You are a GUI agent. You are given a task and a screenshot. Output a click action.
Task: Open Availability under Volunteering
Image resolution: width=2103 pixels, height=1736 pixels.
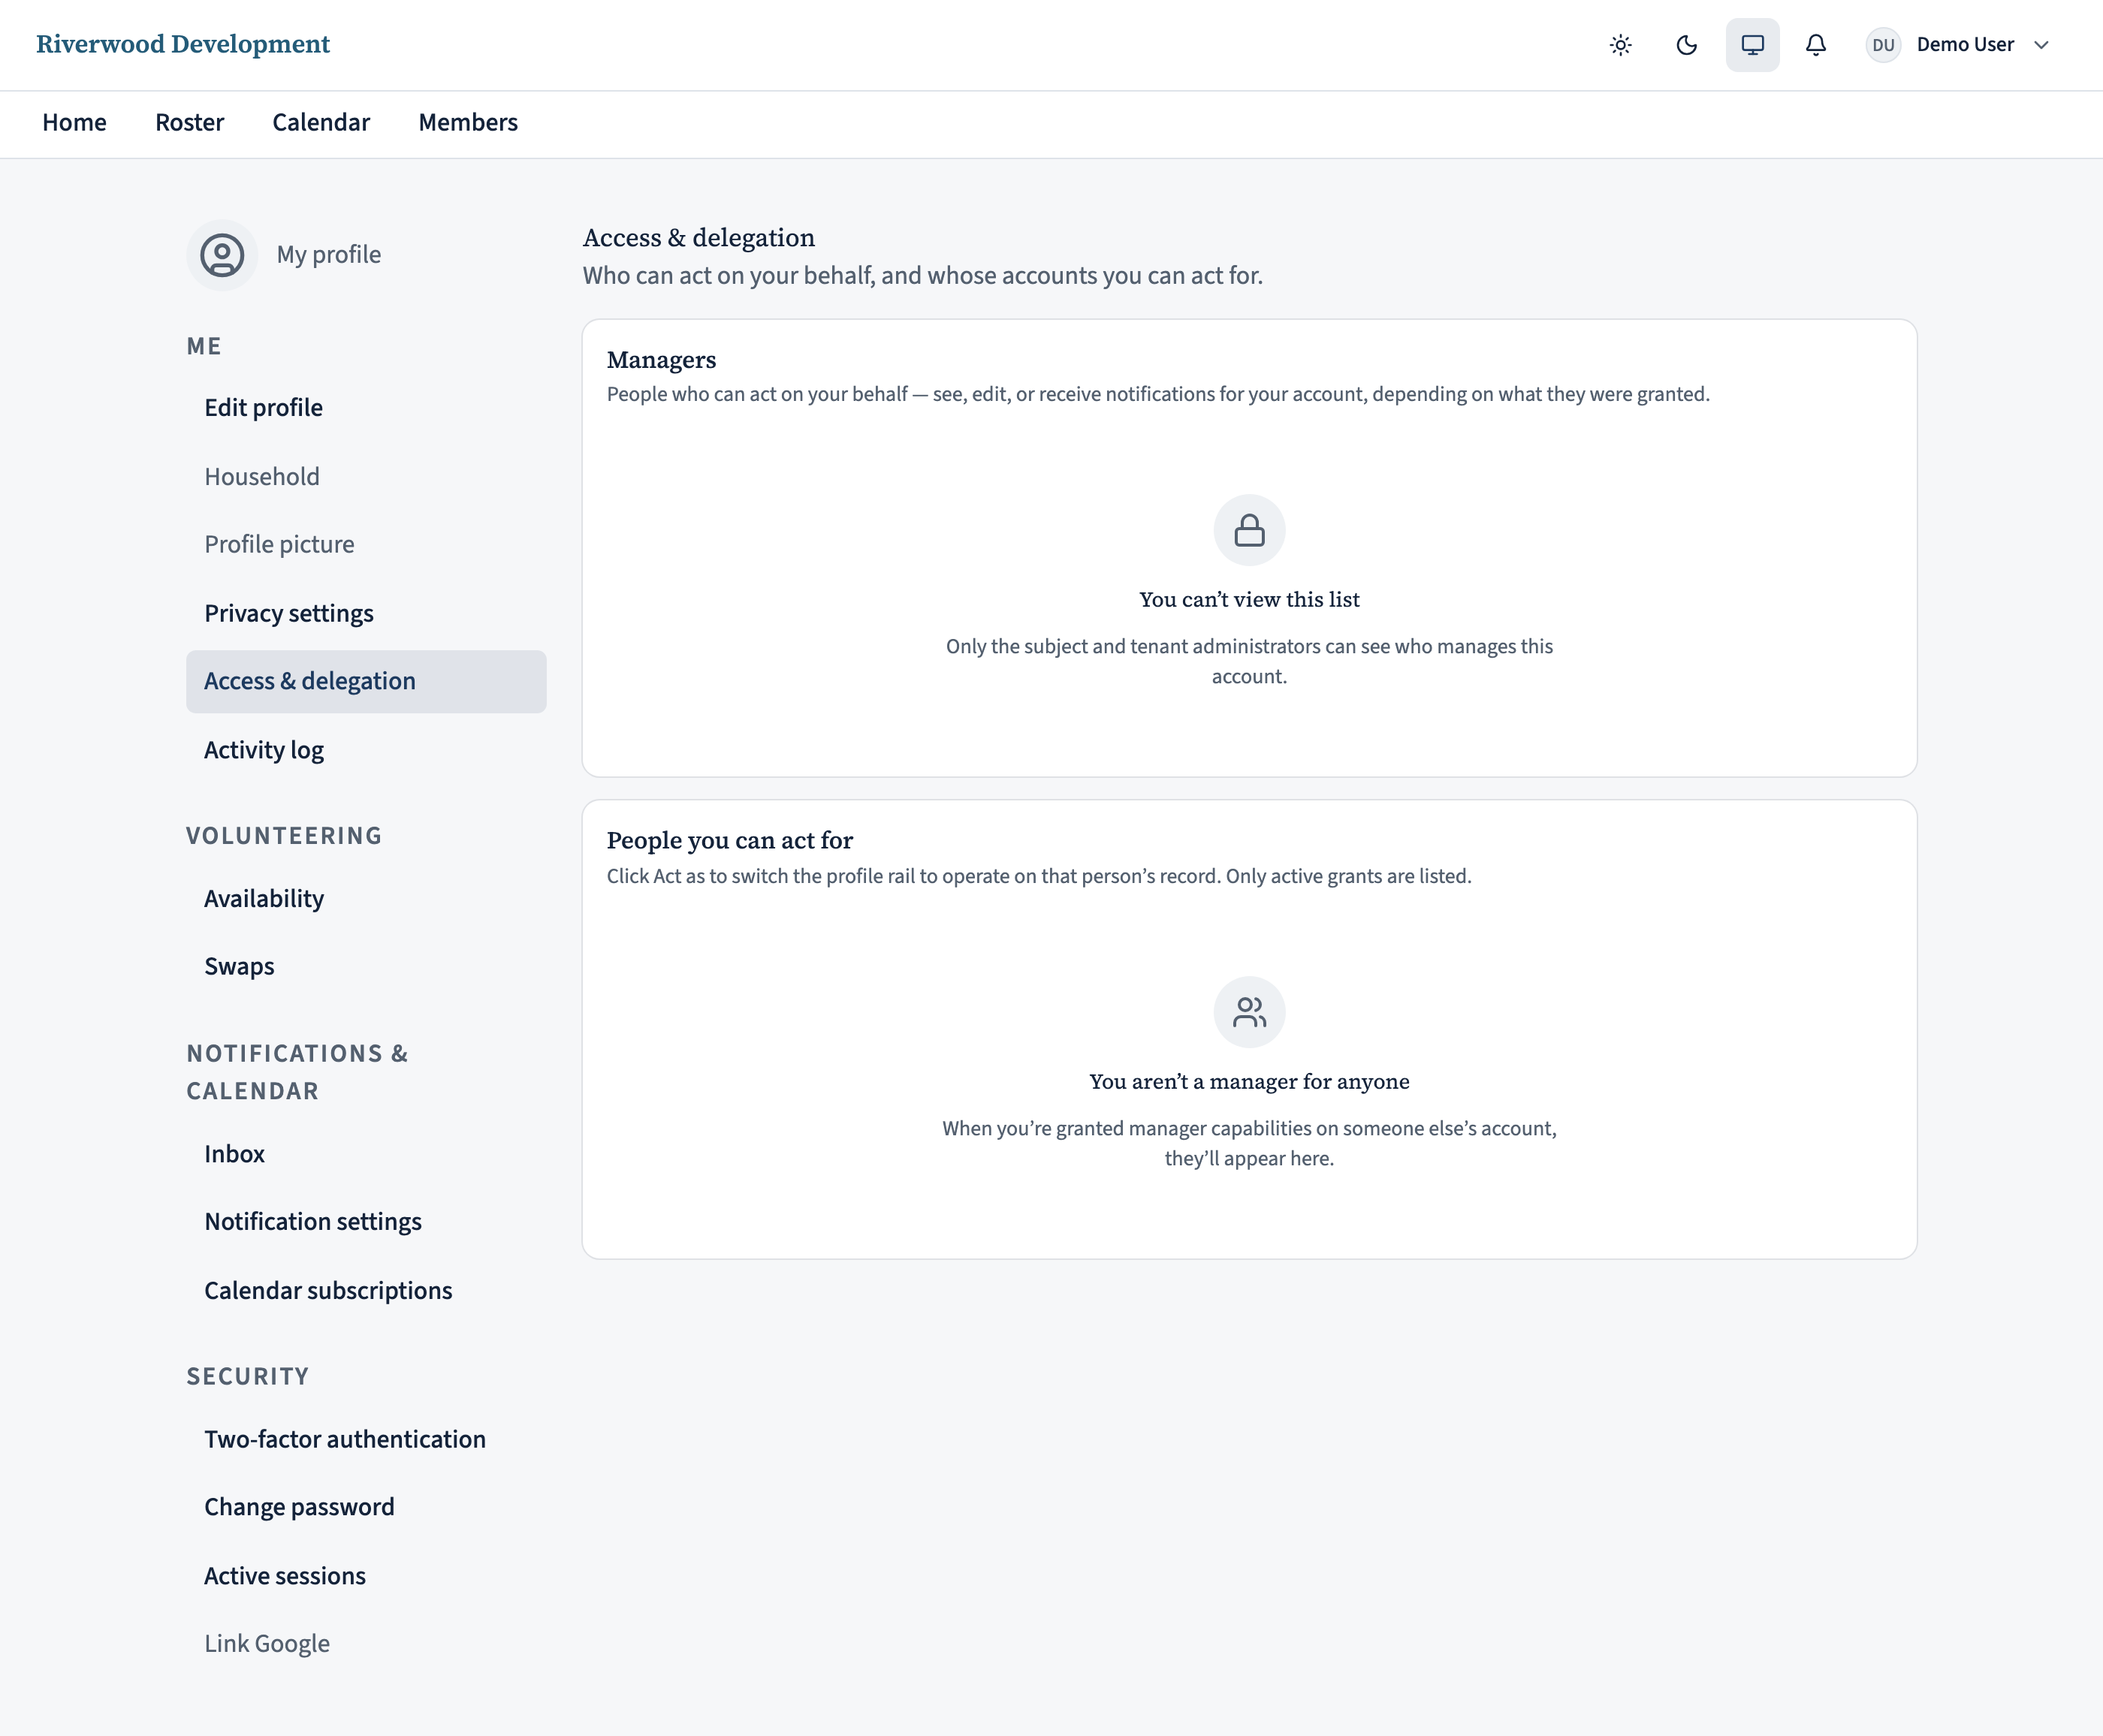[x=366, y=899]
